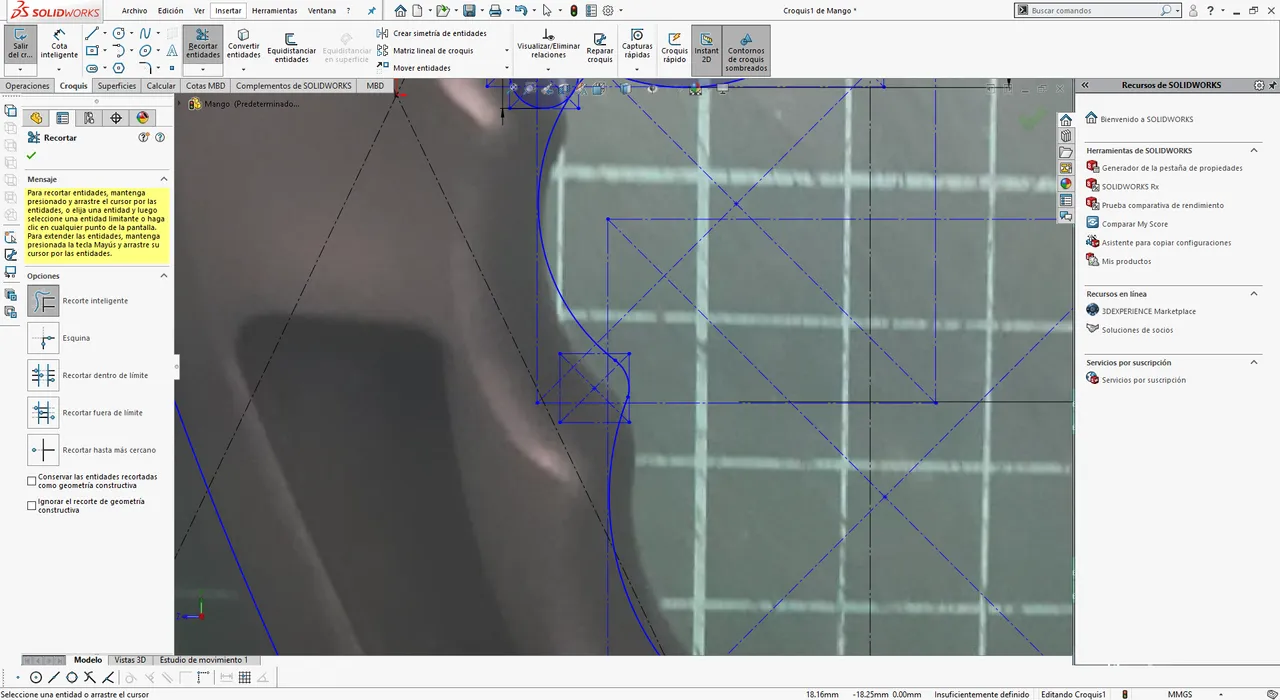Open dropdown under Recortar entidades
The width and height of the screenshot is (1280, 700).
point(203,69)
